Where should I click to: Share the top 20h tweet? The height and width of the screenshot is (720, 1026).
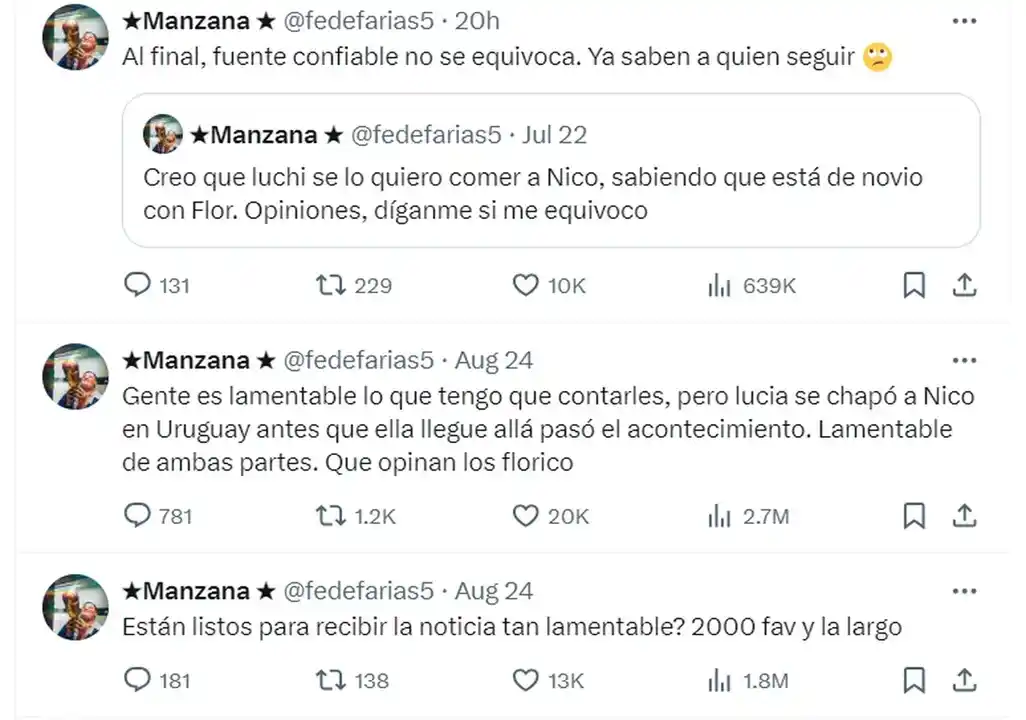(x=964, y=286)
